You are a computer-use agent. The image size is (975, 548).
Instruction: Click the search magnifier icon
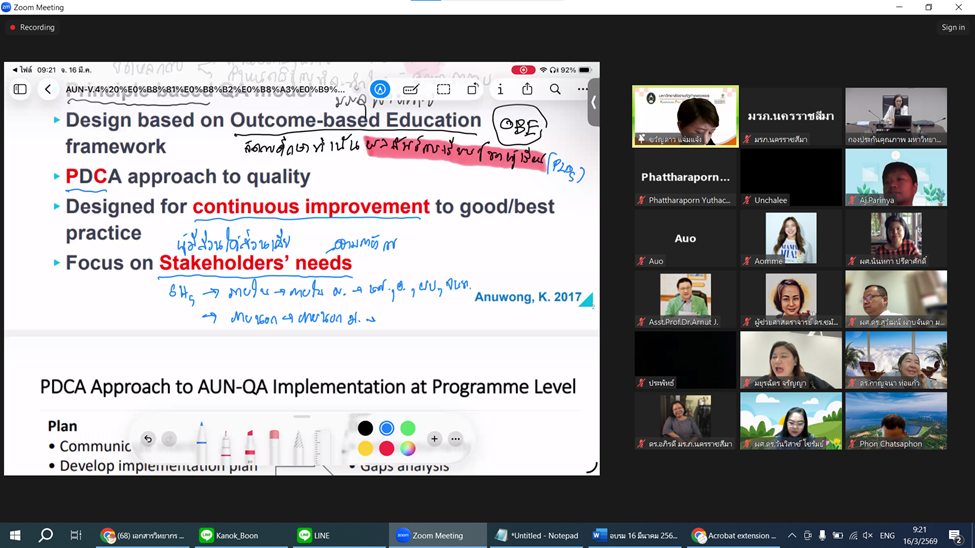pyautogui.click(x=555, y=89)
